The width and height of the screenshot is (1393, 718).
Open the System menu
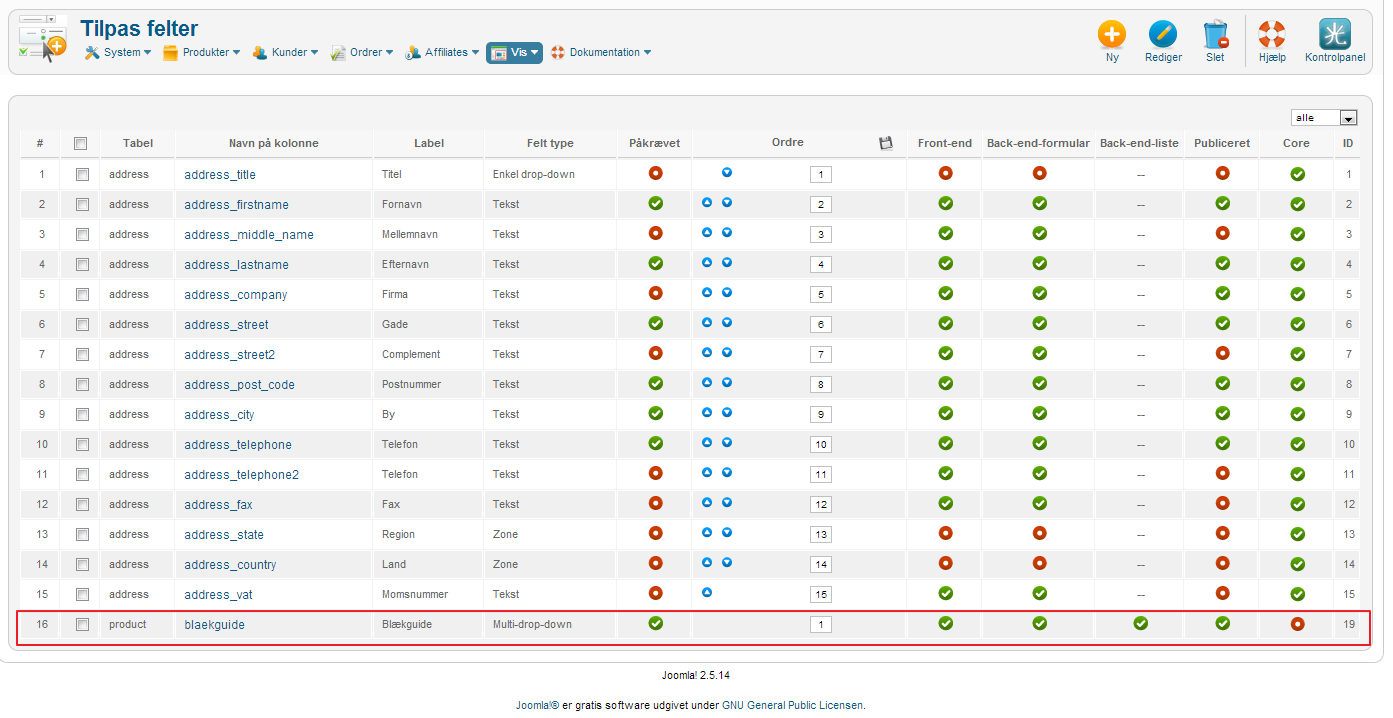click(x=118, y=52)
